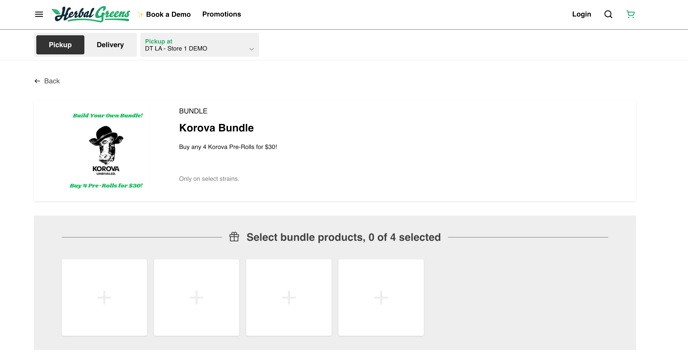Click 'Only on select strains.' note
Screen dimensions: 688x364
209,178
